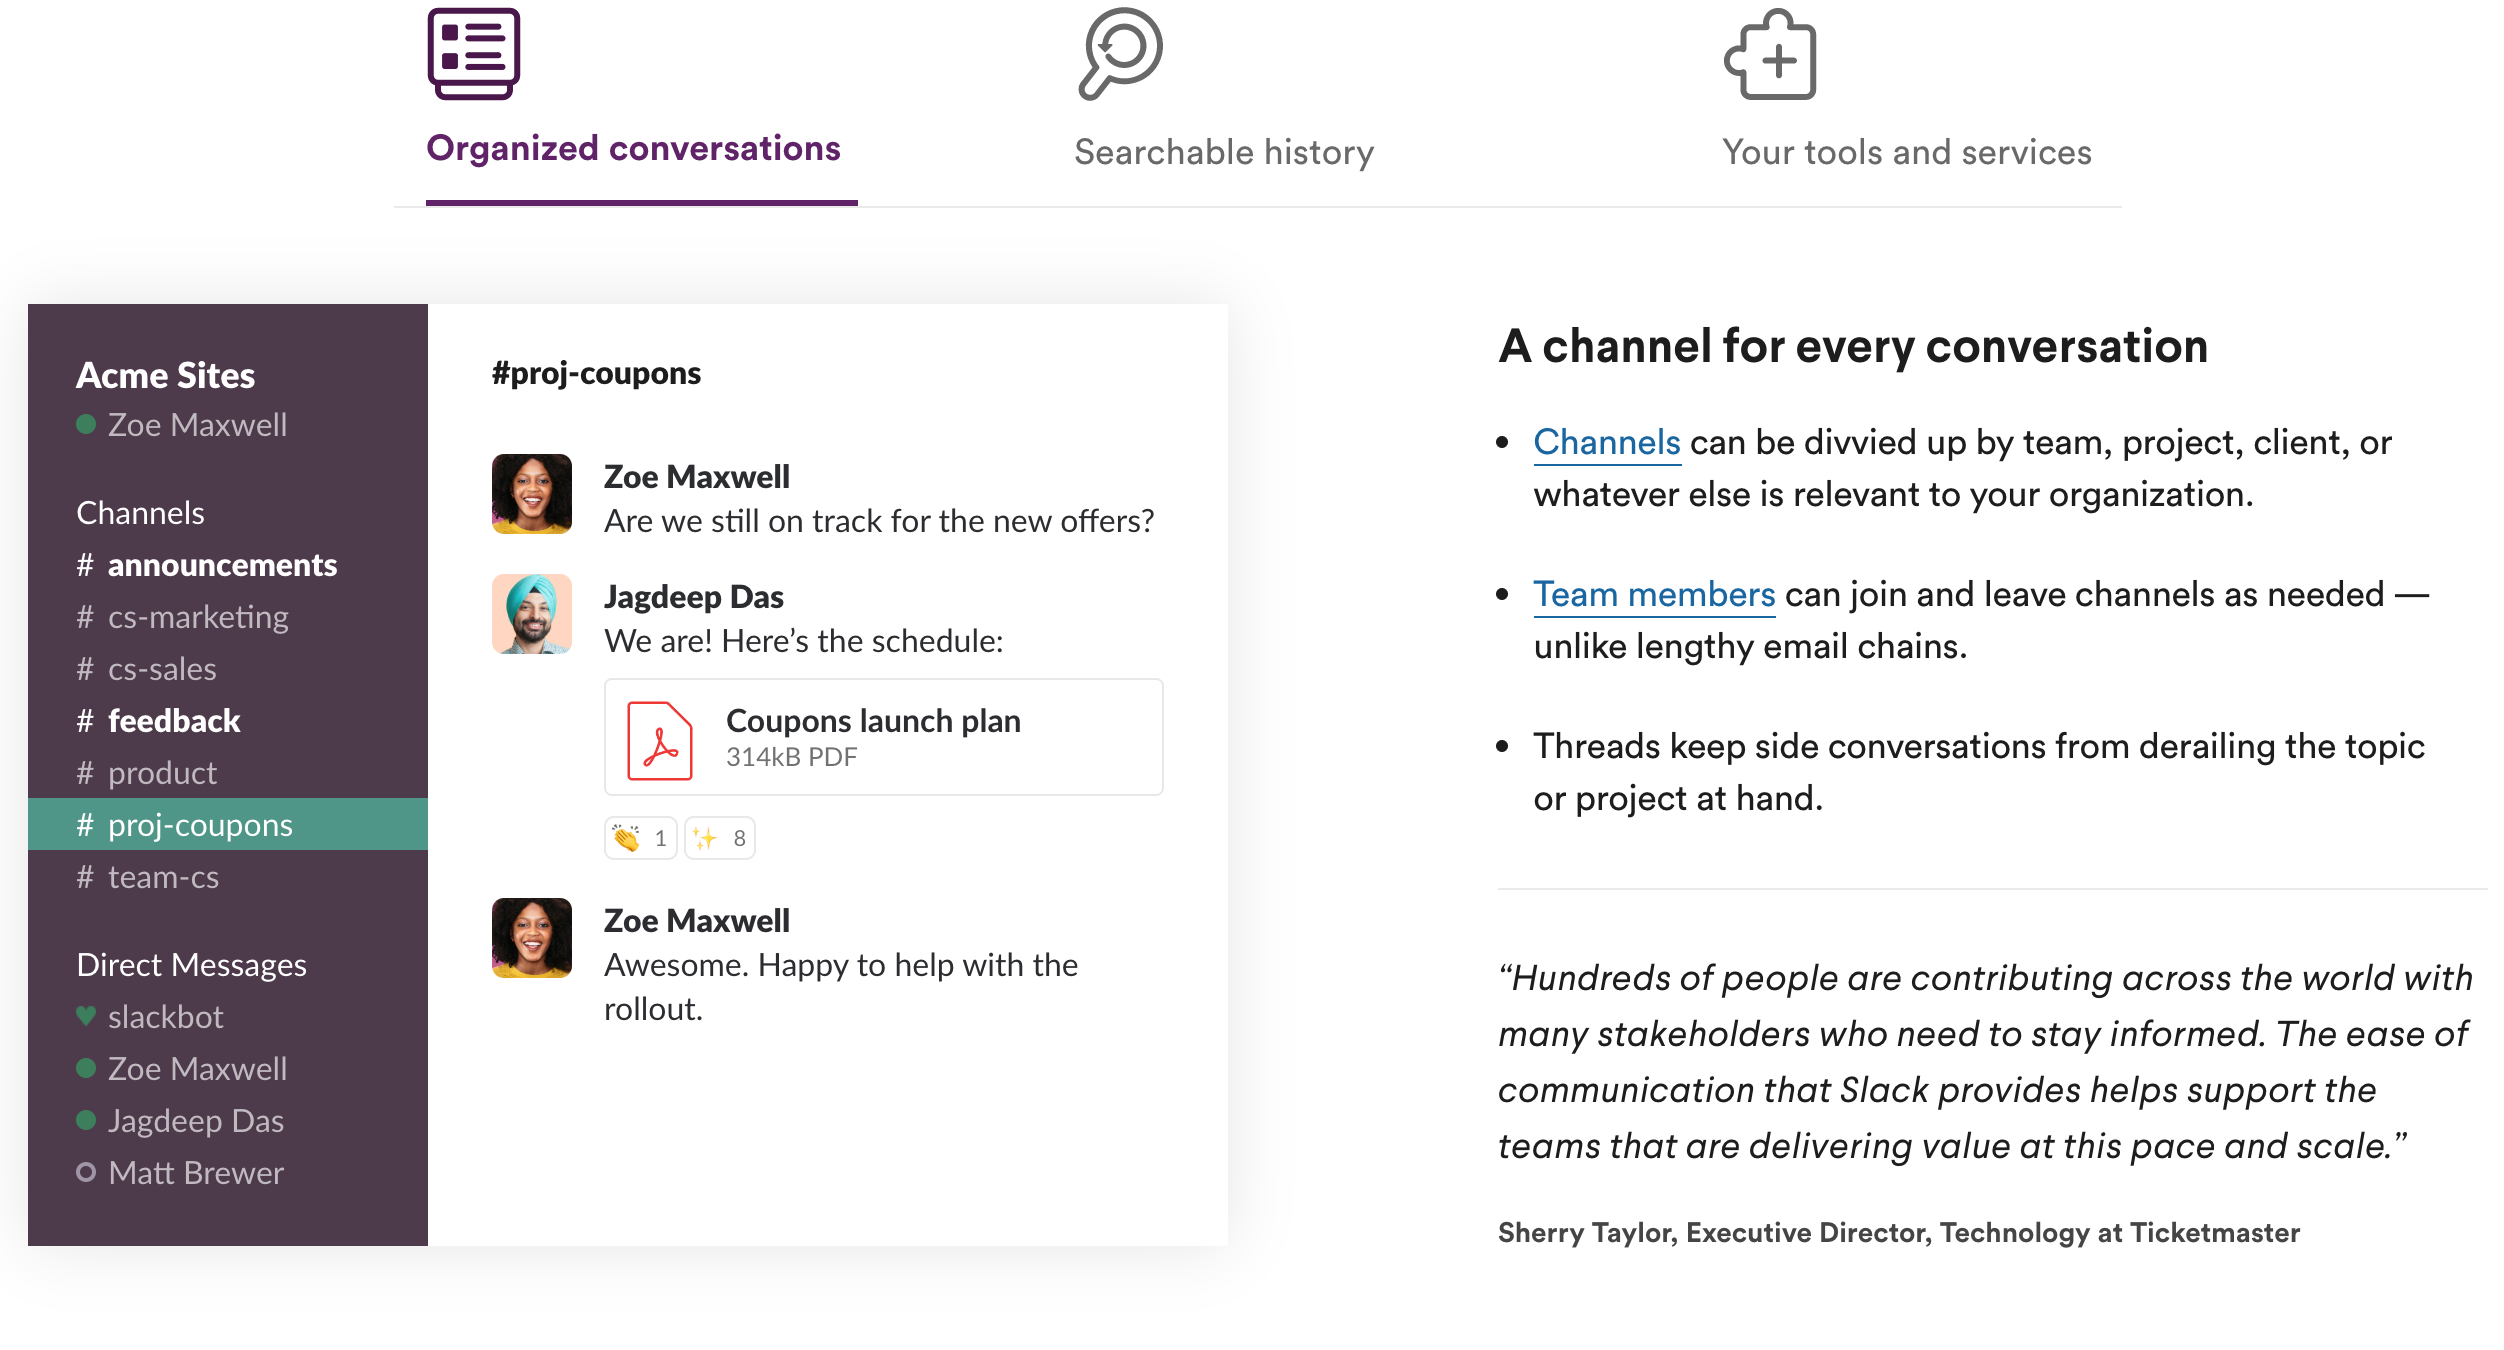The width and height of the screenshot is (2504, 1350).
Task: Open the Channels link in the bullet list
Action: [x=1606, y=442]
